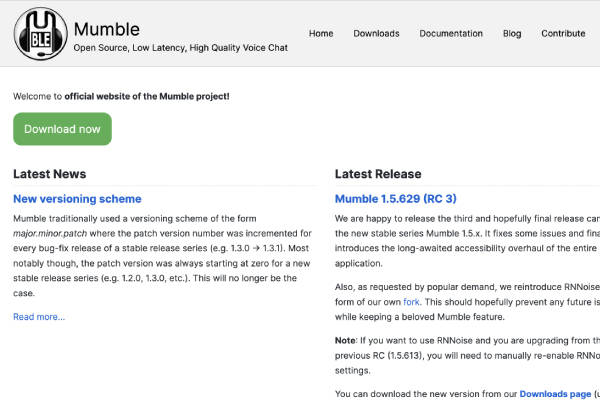Viewport: 600px width, 400px height.
Task: Click the Mumble headset logo icon
Action: 41,34
